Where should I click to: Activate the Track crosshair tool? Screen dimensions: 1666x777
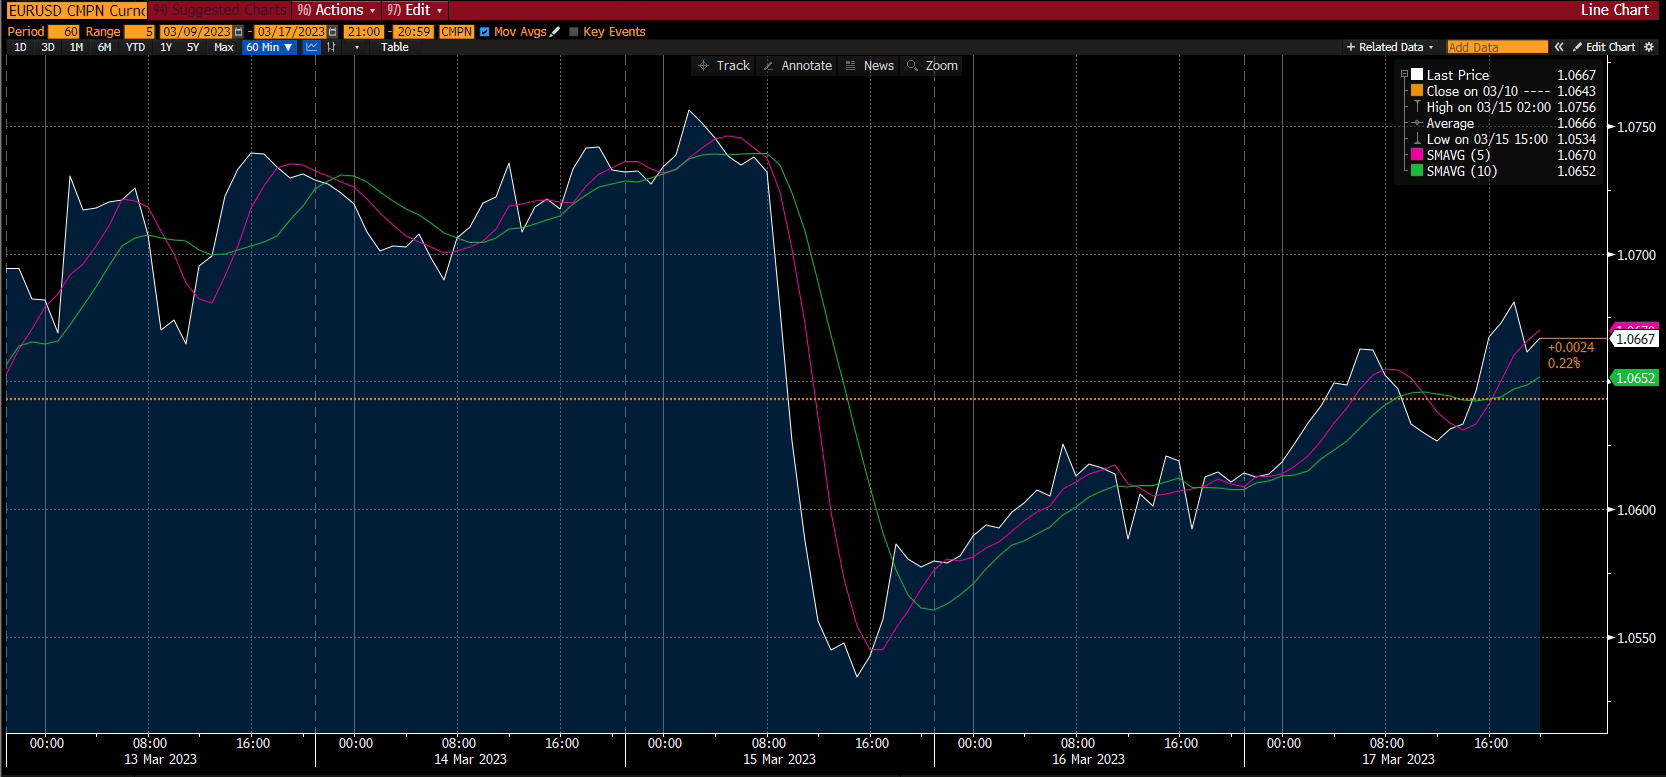724,66
